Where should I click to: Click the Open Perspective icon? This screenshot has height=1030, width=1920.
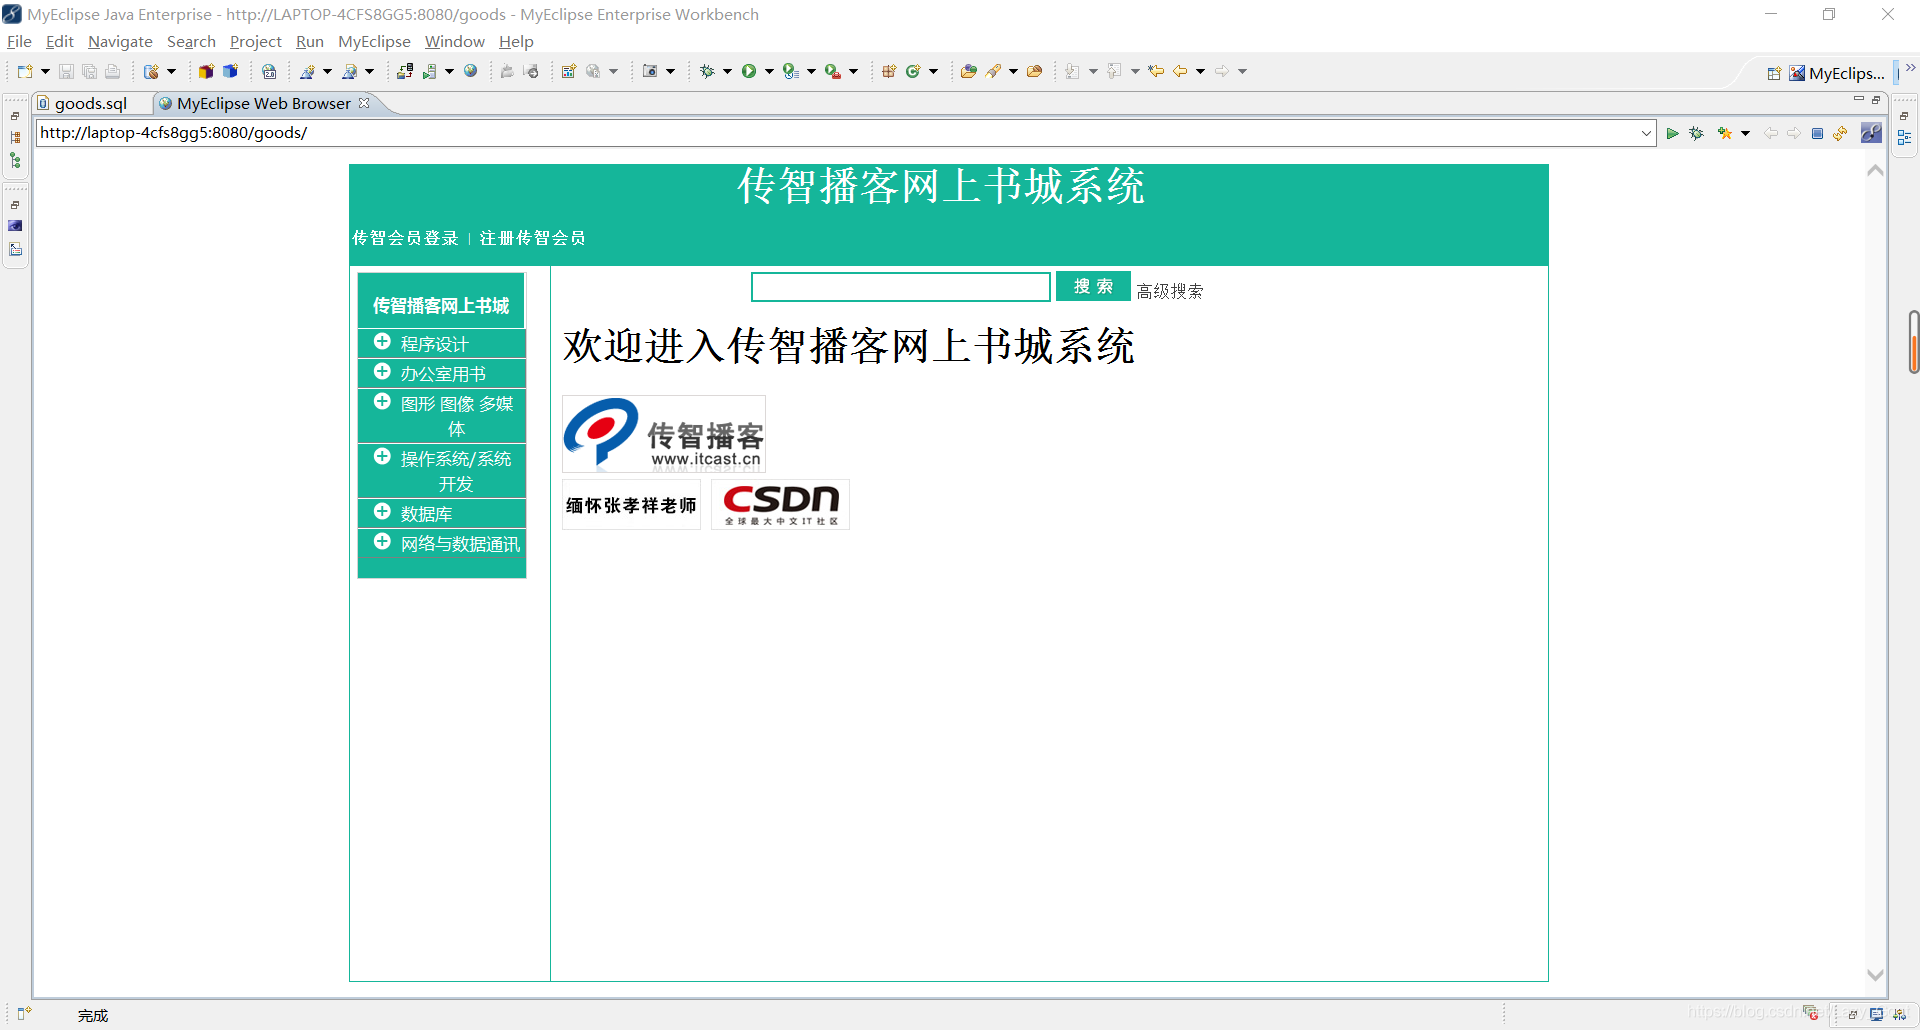(x=1774, y=73)
